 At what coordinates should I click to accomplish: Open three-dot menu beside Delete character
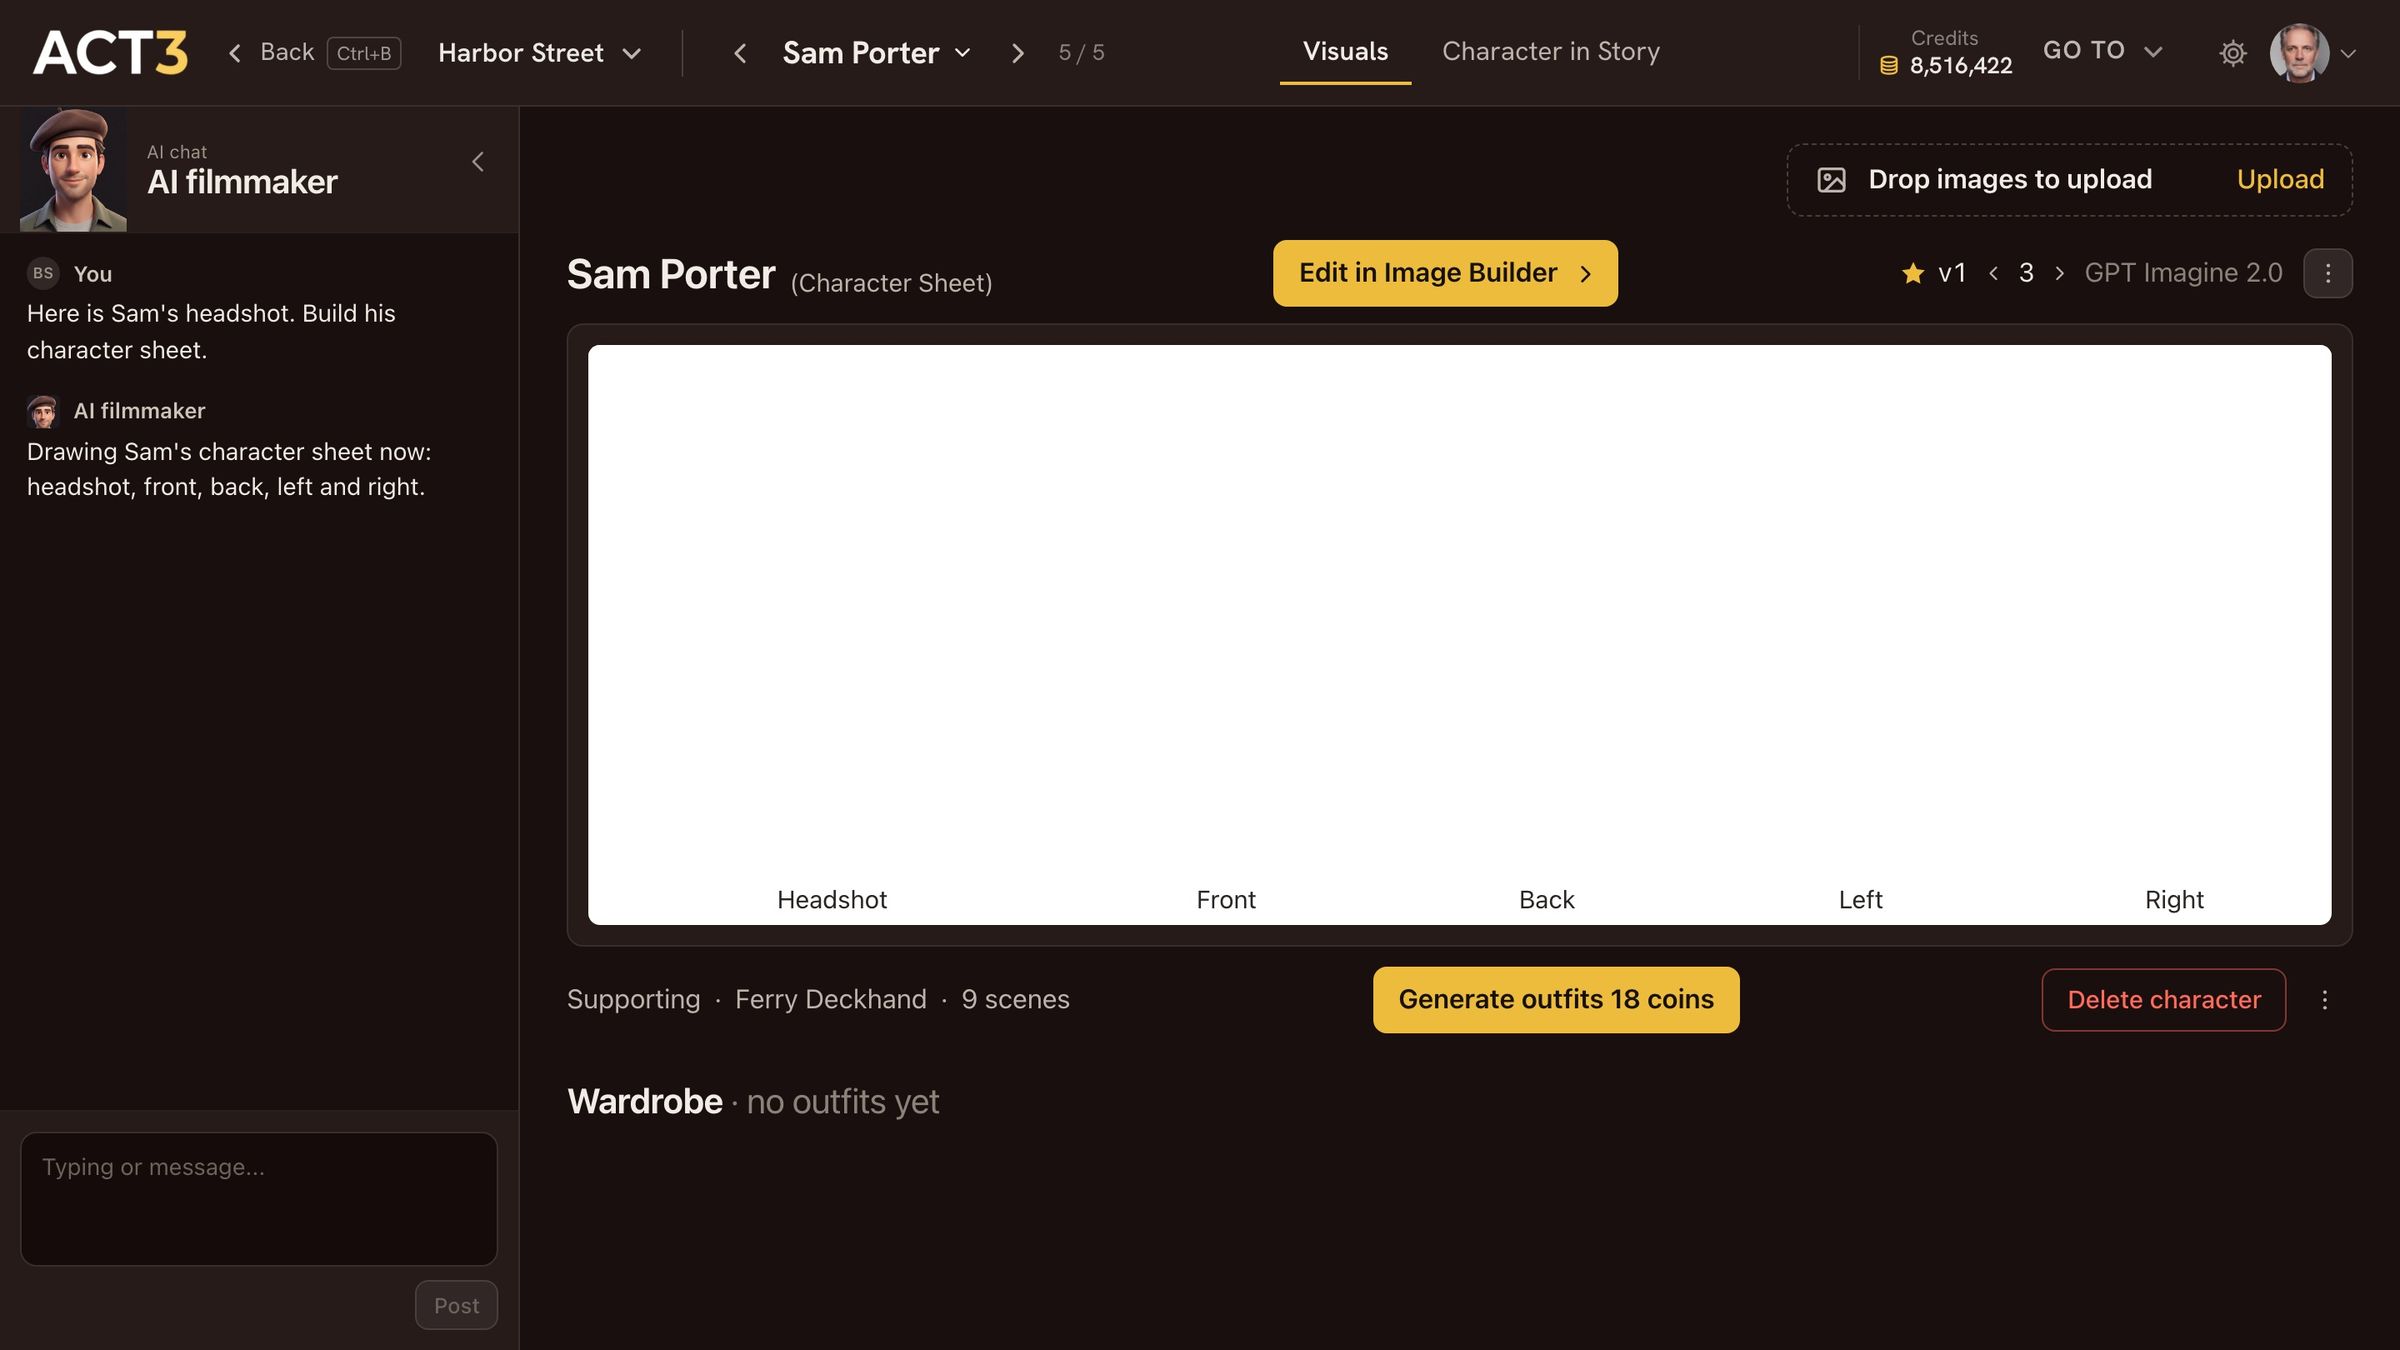[2324, 999]
